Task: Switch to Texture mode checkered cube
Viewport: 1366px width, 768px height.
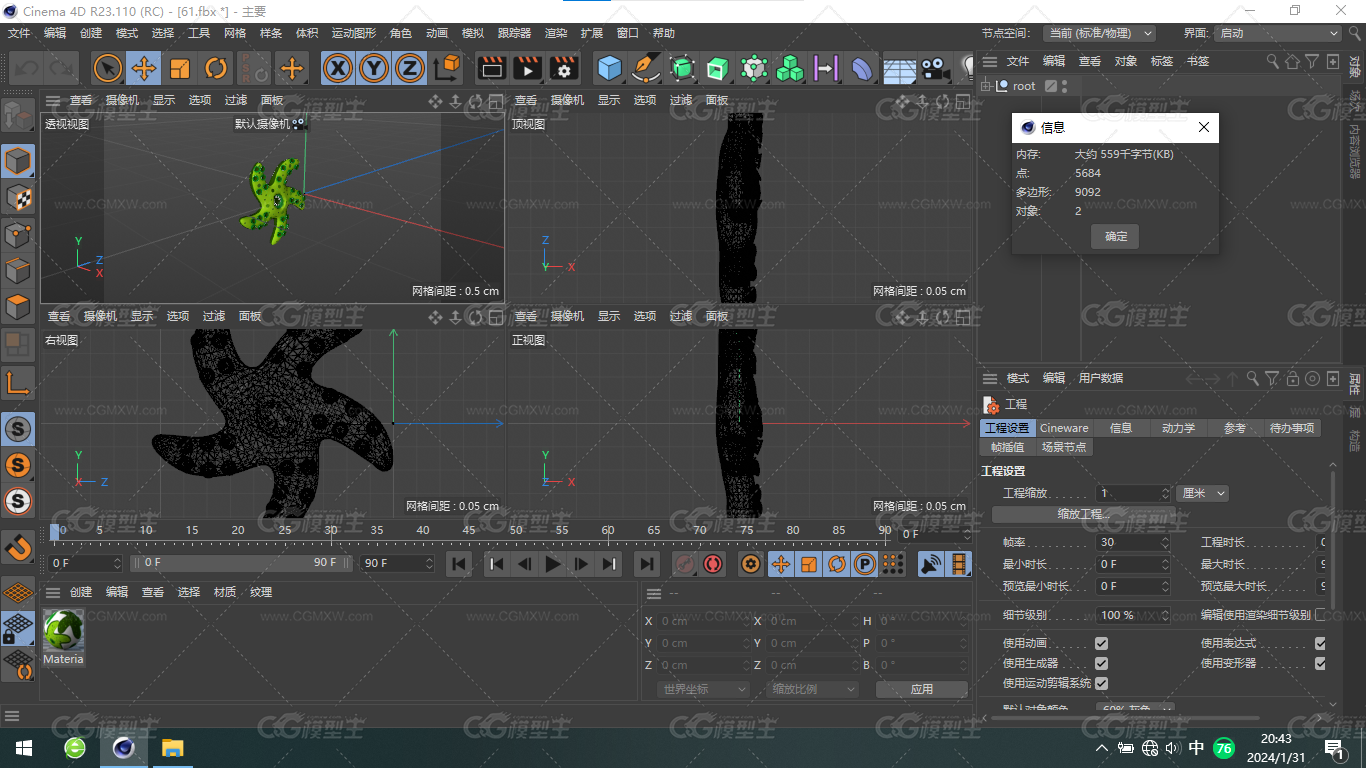Action: tap(18, 197)
